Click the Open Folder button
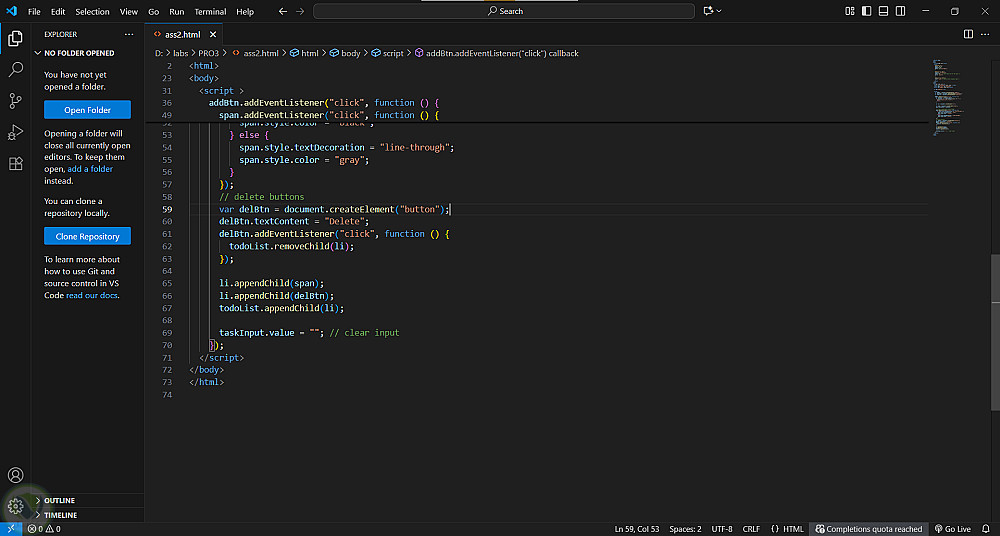The image size is (1000, 536). point(88,110)
